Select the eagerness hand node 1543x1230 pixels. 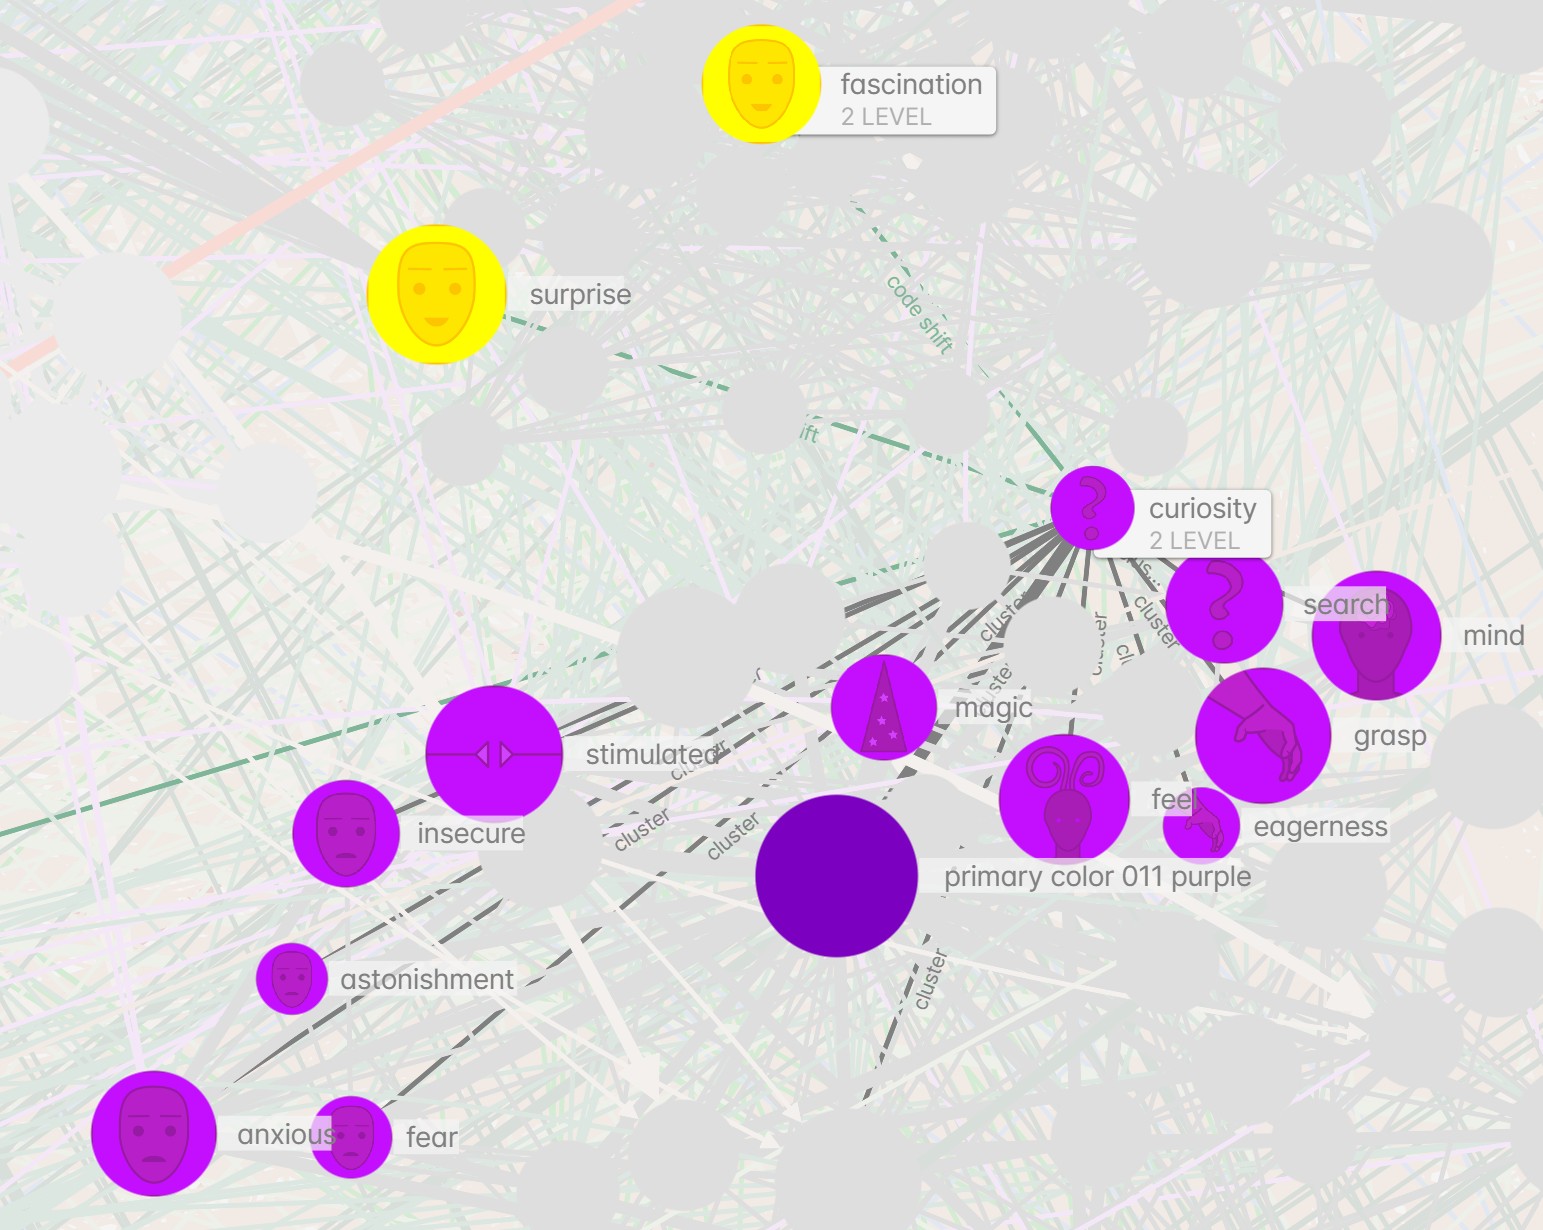click(1201, 826)
